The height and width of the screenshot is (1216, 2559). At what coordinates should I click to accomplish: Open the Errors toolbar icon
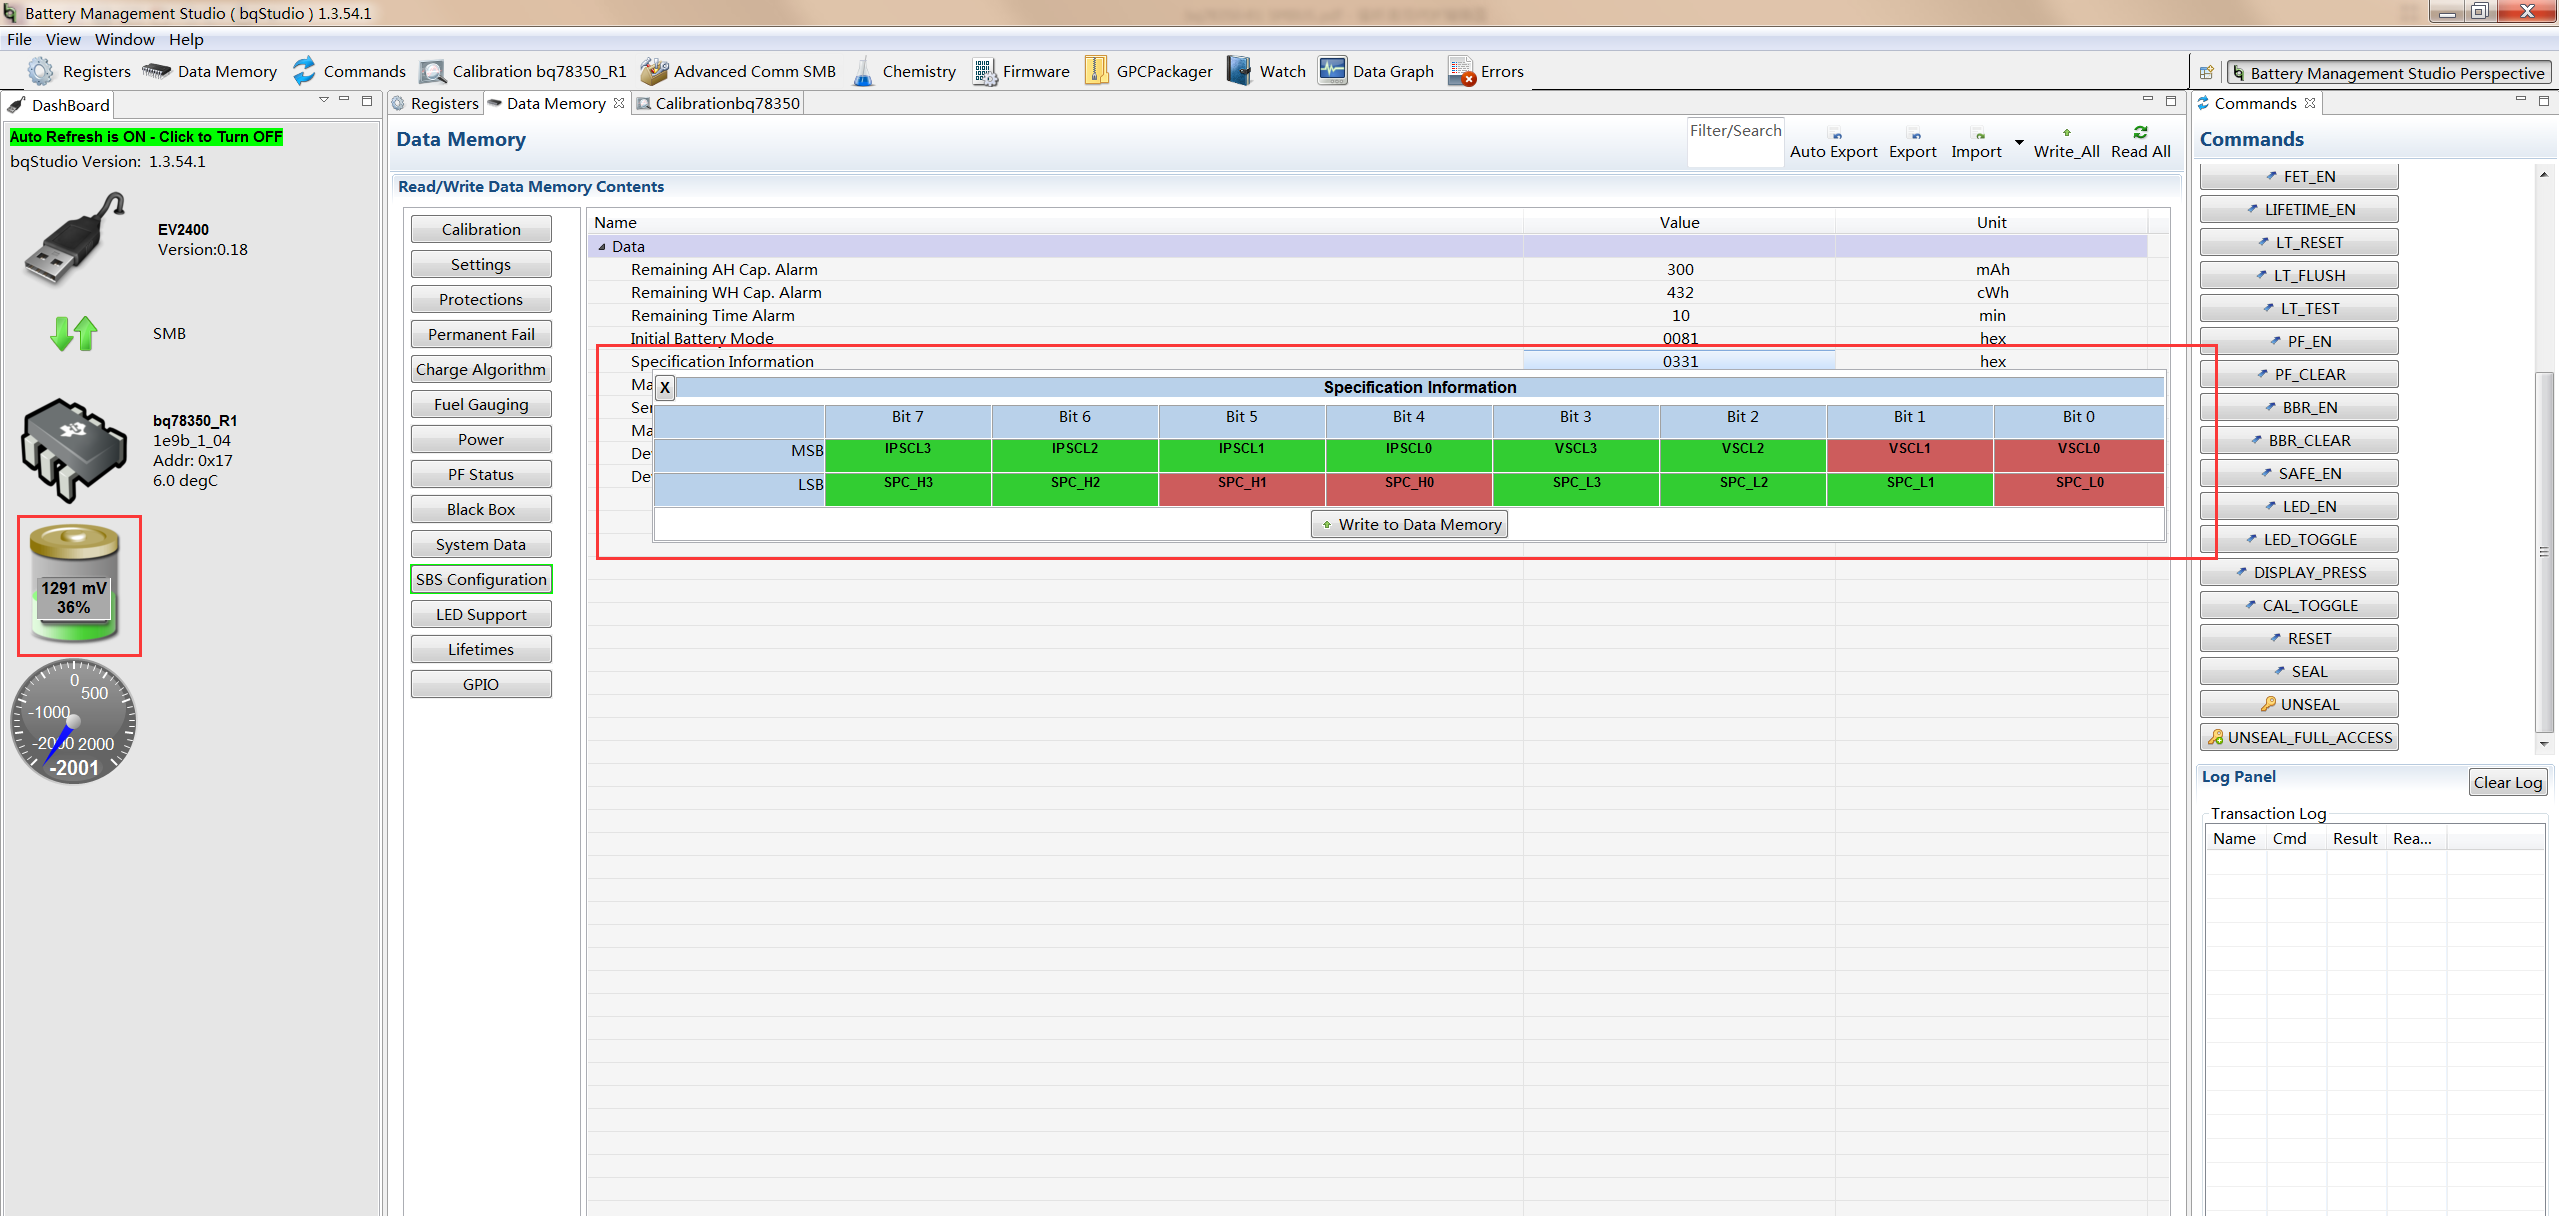[x=1461, y=72]
